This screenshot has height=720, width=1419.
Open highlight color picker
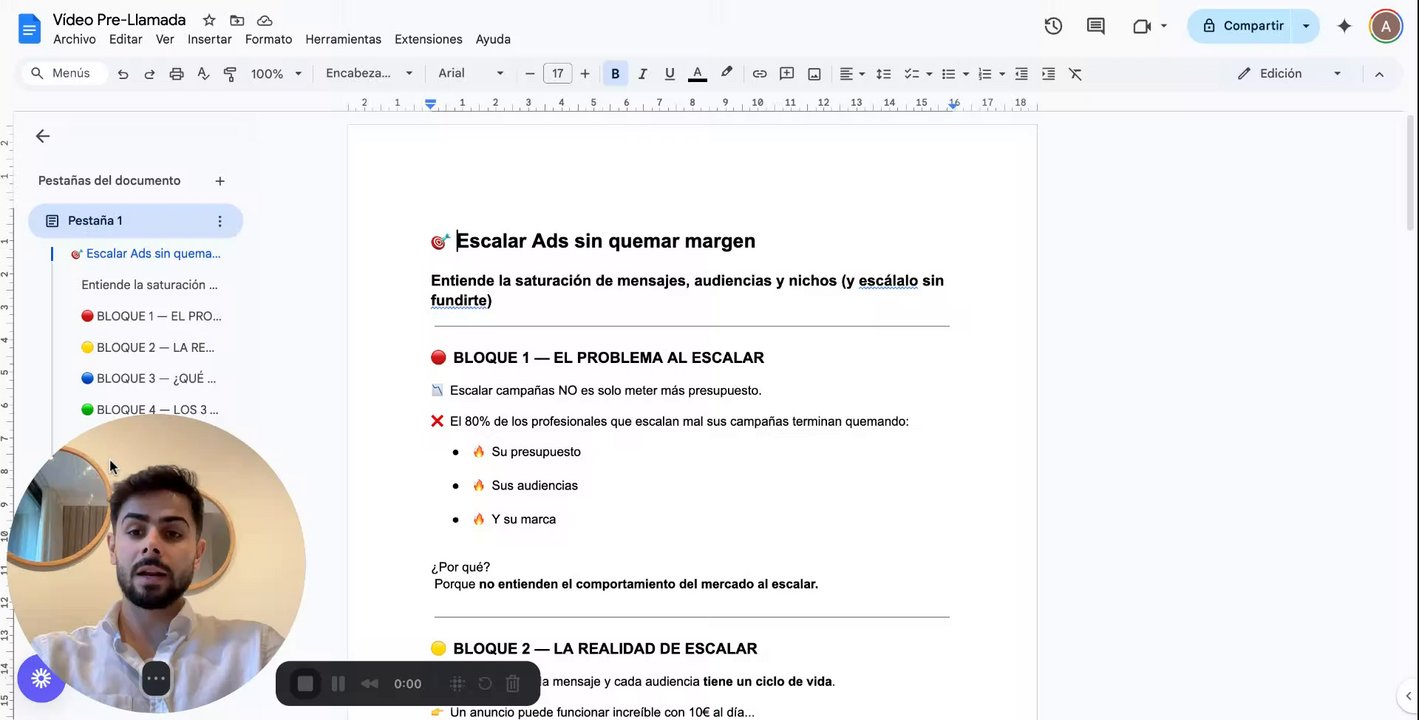point(726,74)
